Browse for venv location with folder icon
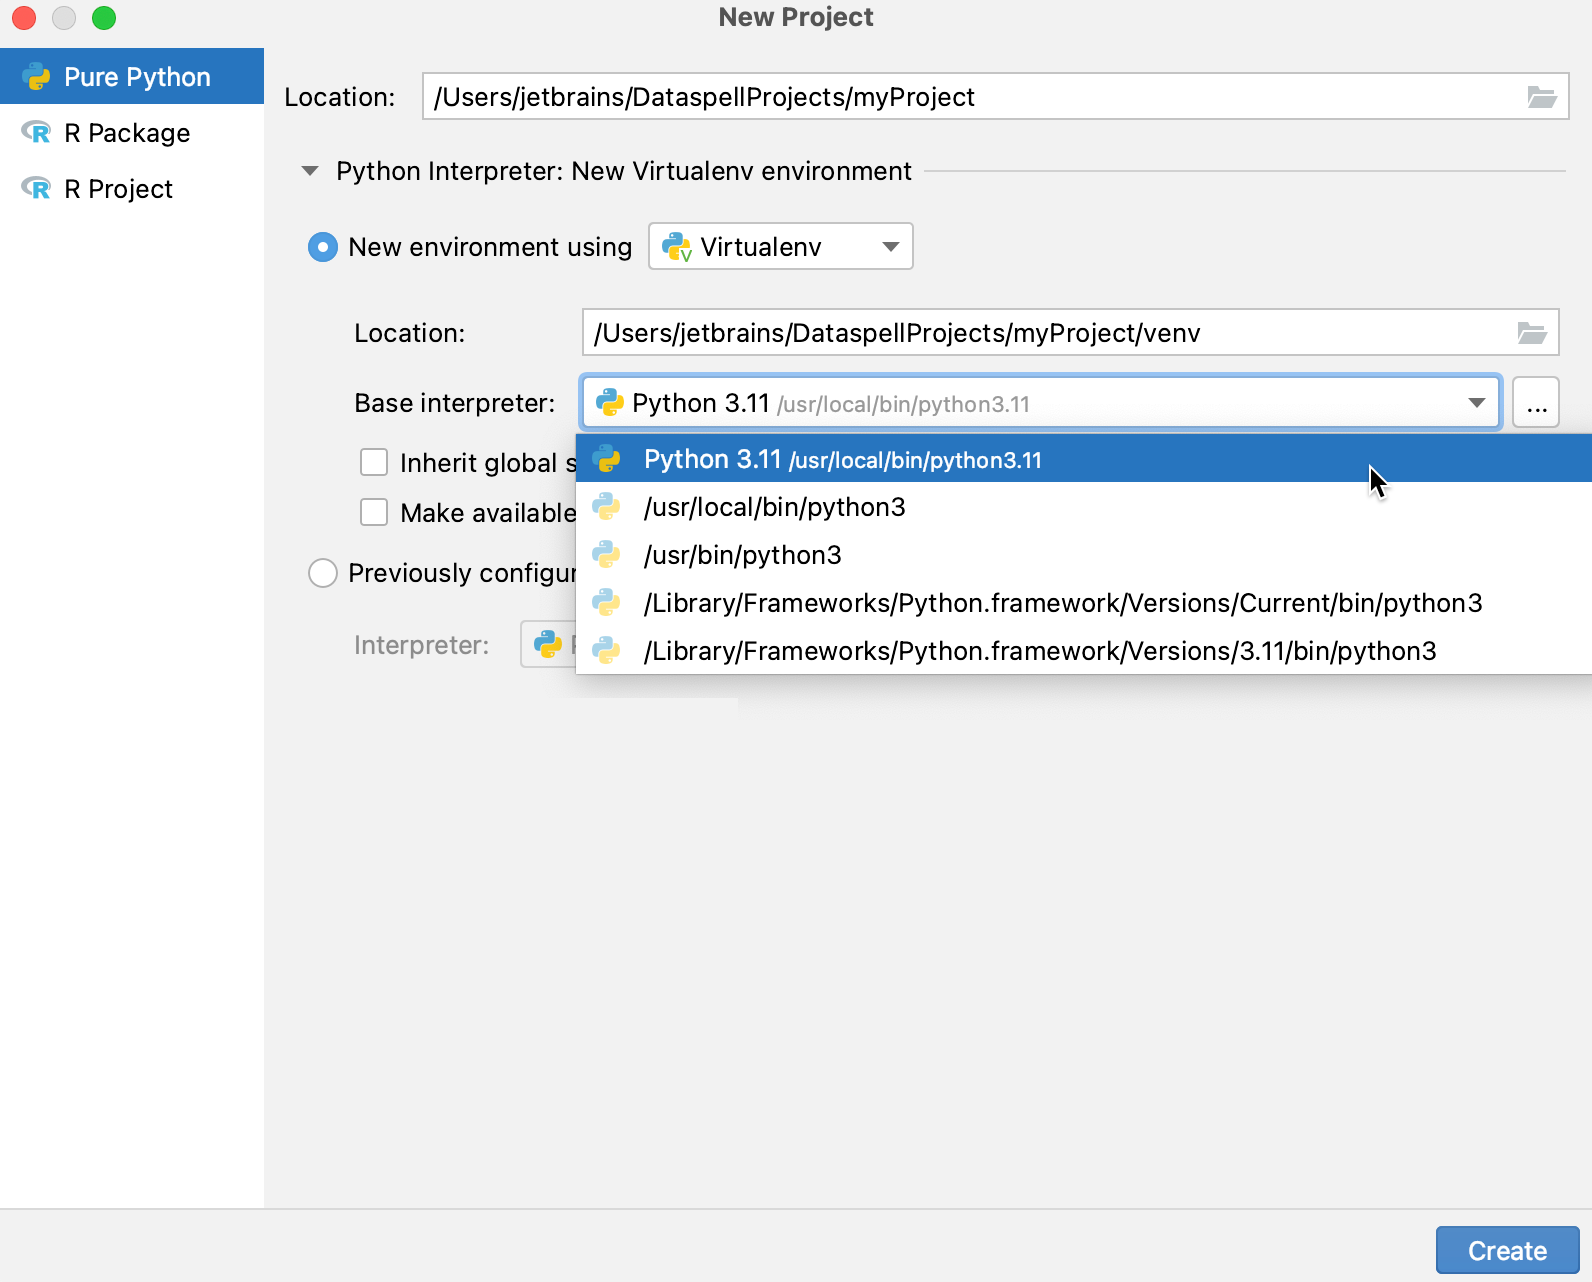 (1532, 333)
